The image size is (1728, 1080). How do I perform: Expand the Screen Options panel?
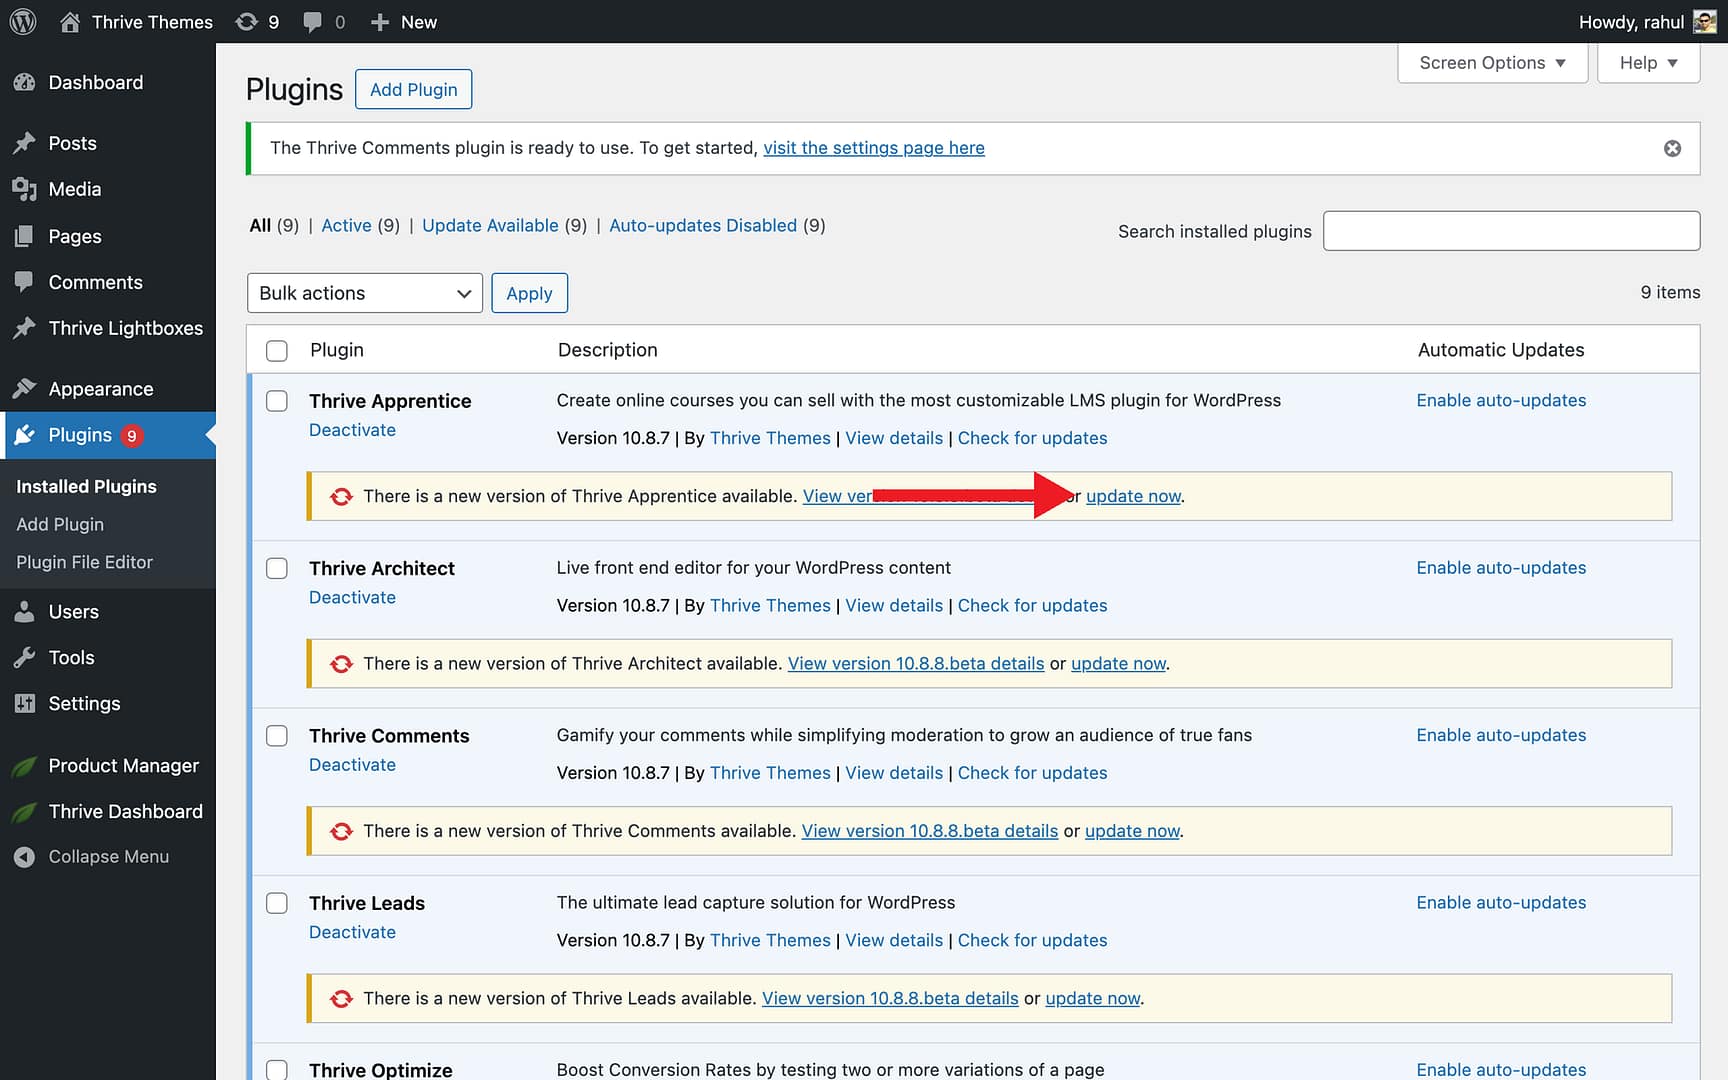pos(1492,62)
